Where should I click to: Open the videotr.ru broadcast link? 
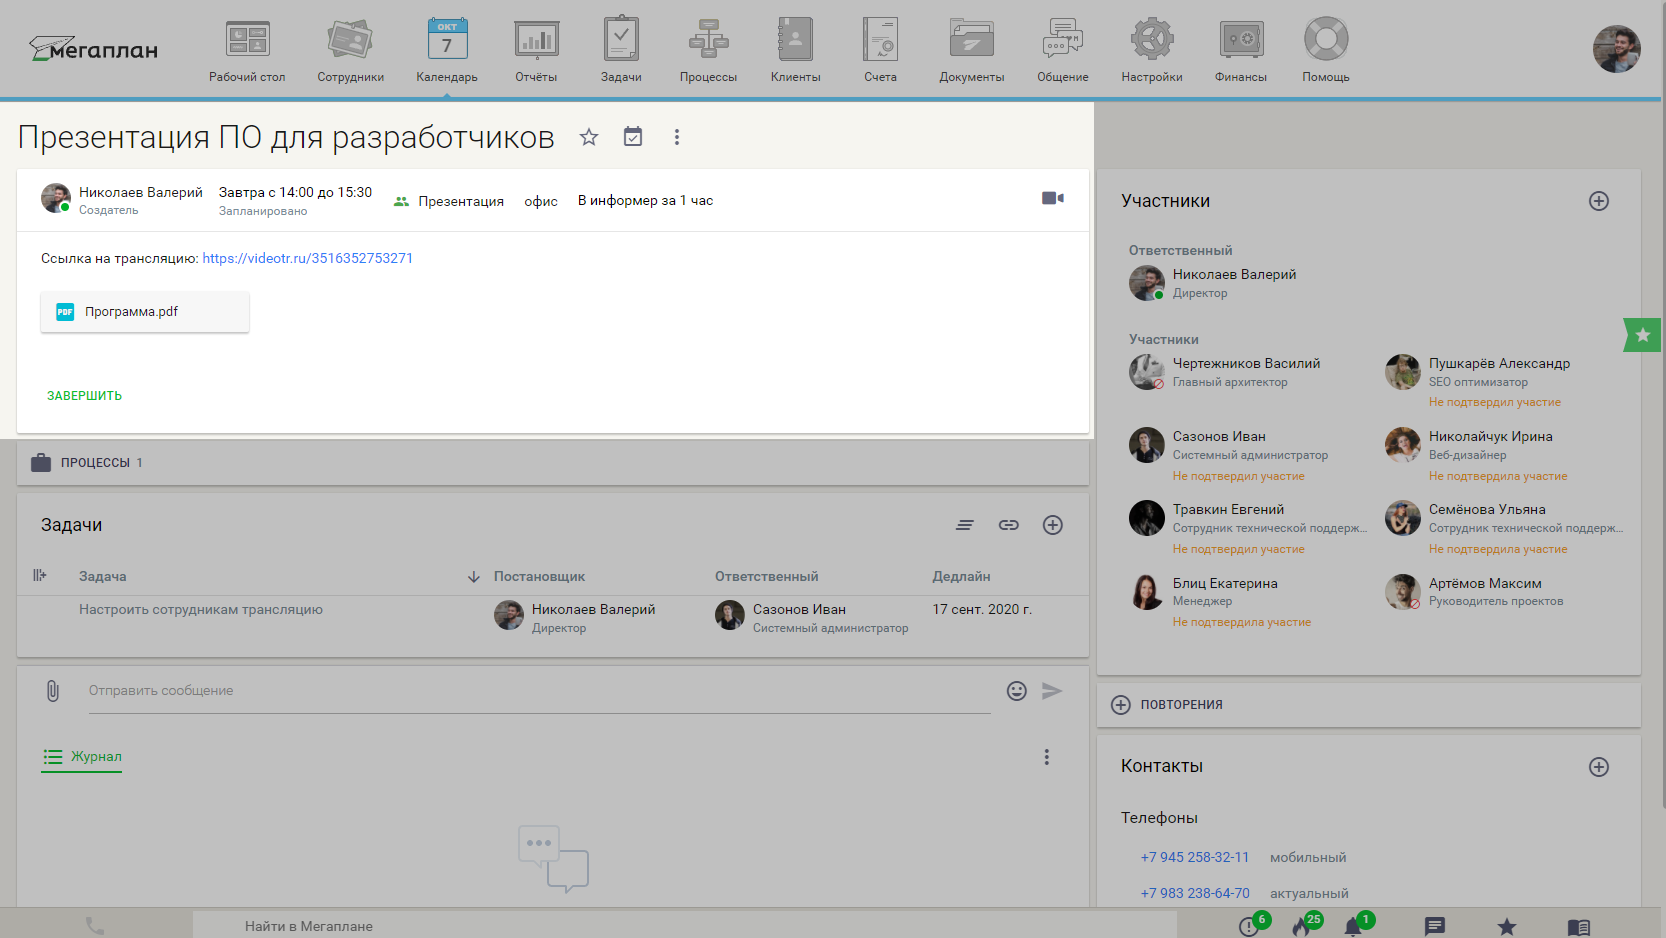click(x=307, y=258)
